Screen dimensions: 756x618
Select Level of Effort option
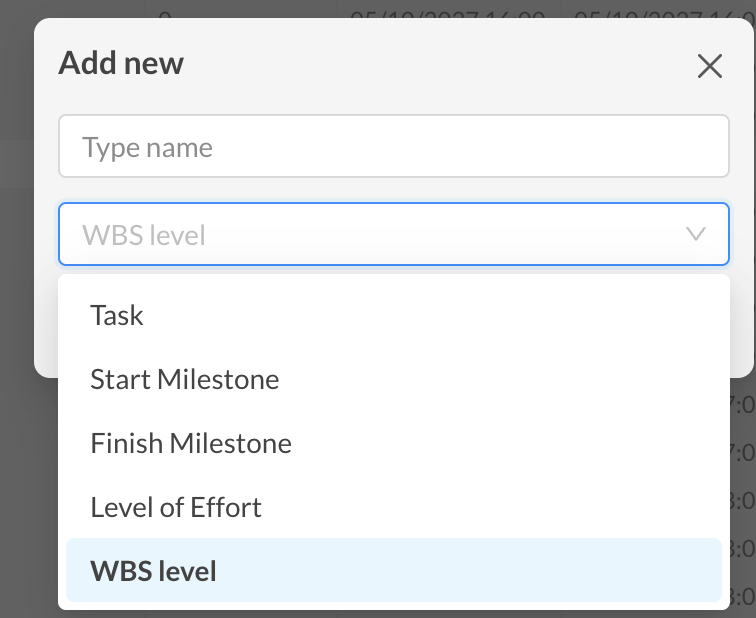pos(393,507)
